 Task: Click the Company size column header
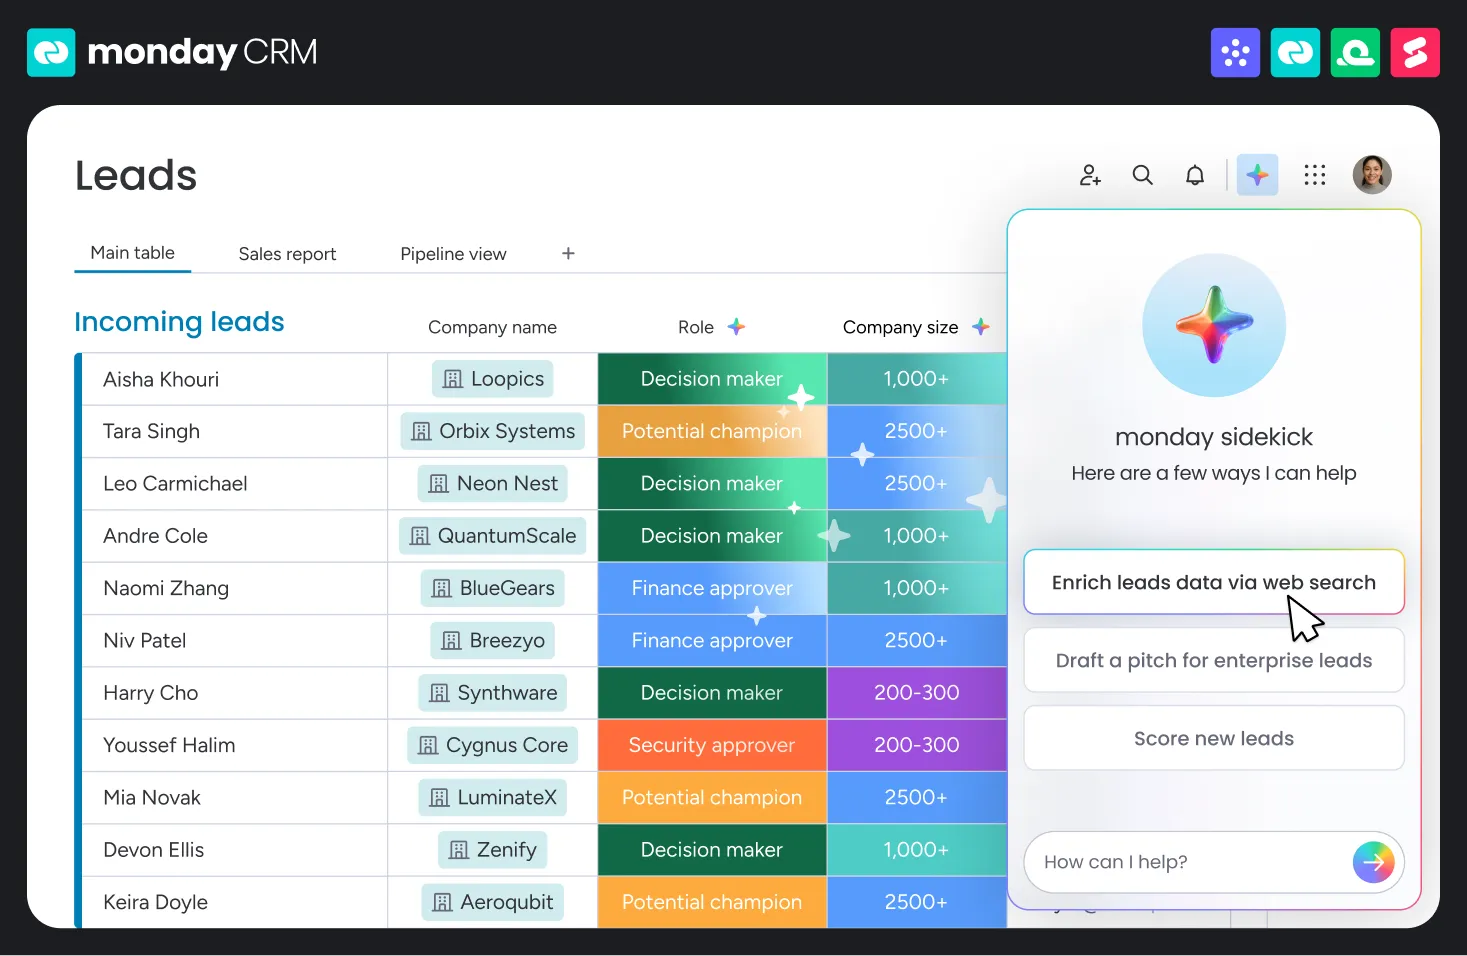click(x=900, y=327)
